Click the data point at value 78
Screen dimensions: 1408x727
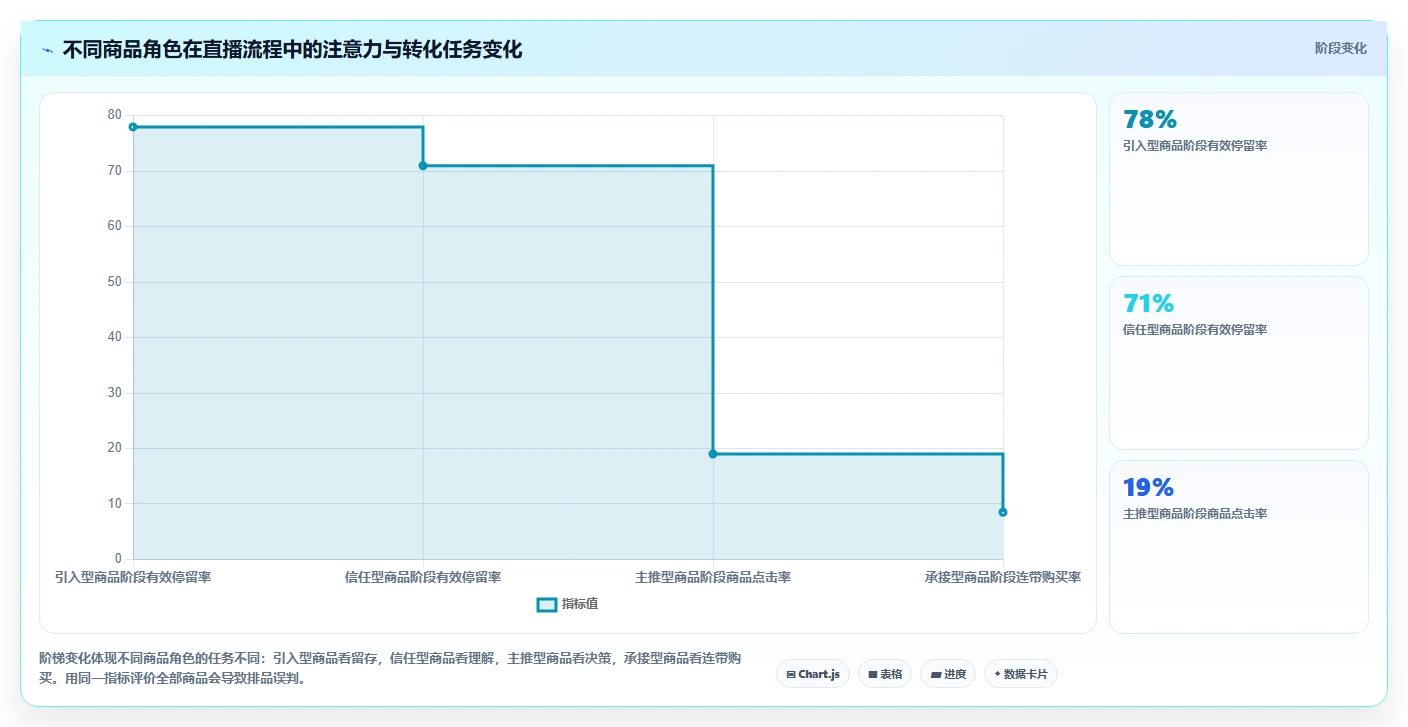[x=133, y=127]
